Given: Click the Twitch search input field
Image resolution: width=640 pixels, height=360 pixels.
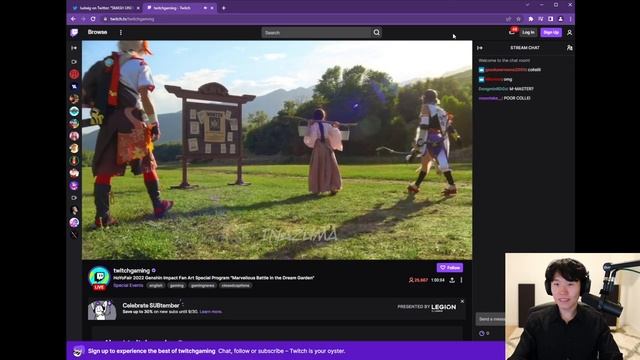Looking at the screenshot, I should coord(316,33).
